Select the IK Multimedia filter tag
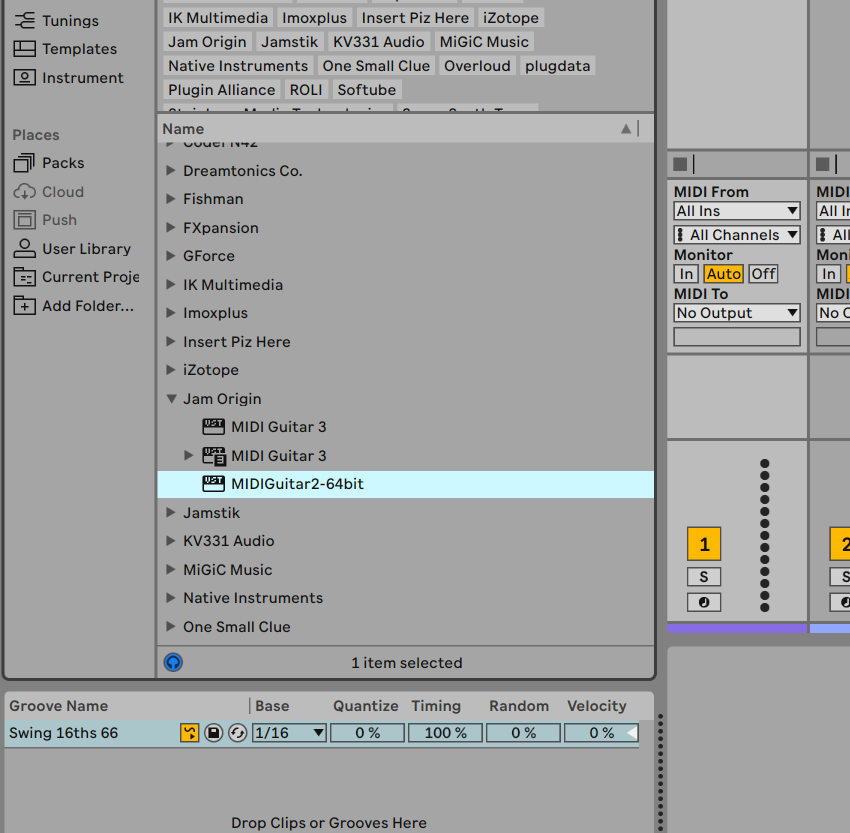This screenshot has width=850, height=833. (x=218, y=18)
